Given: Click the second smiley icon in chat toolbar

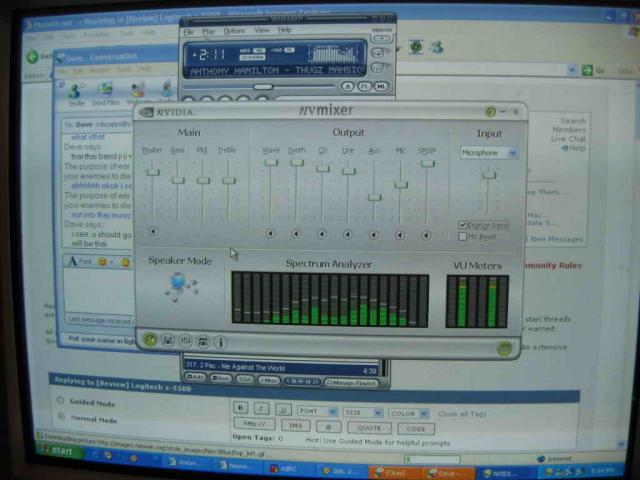Looking at the screenshot, I should pos(125,262).
